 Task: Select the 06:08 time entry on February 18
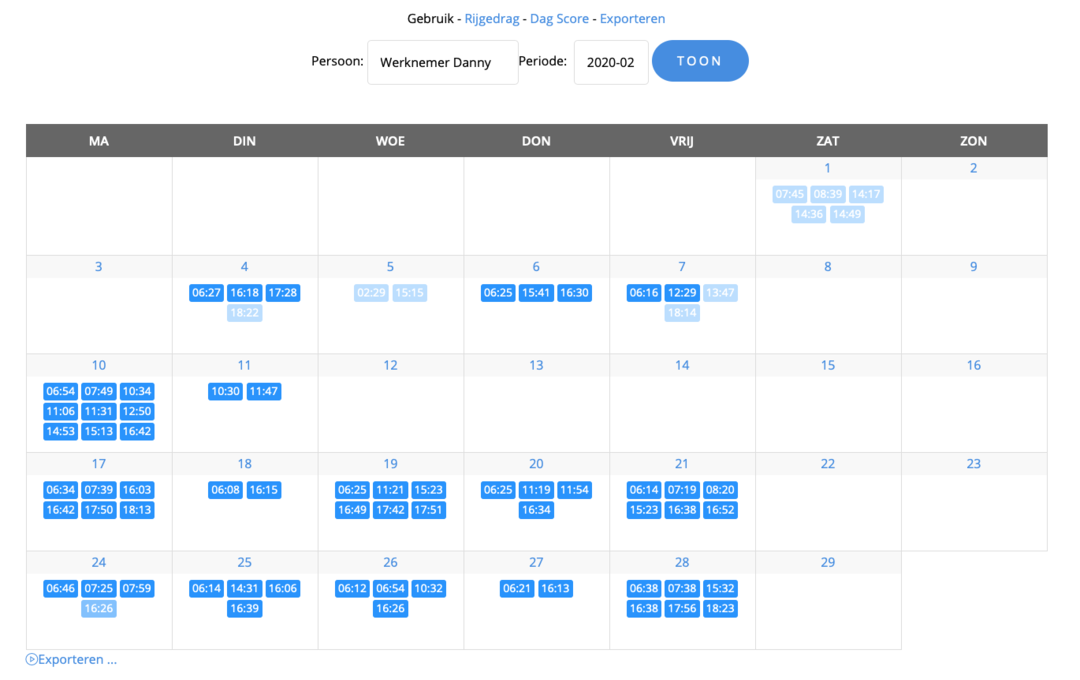click(x=225, y=490)
